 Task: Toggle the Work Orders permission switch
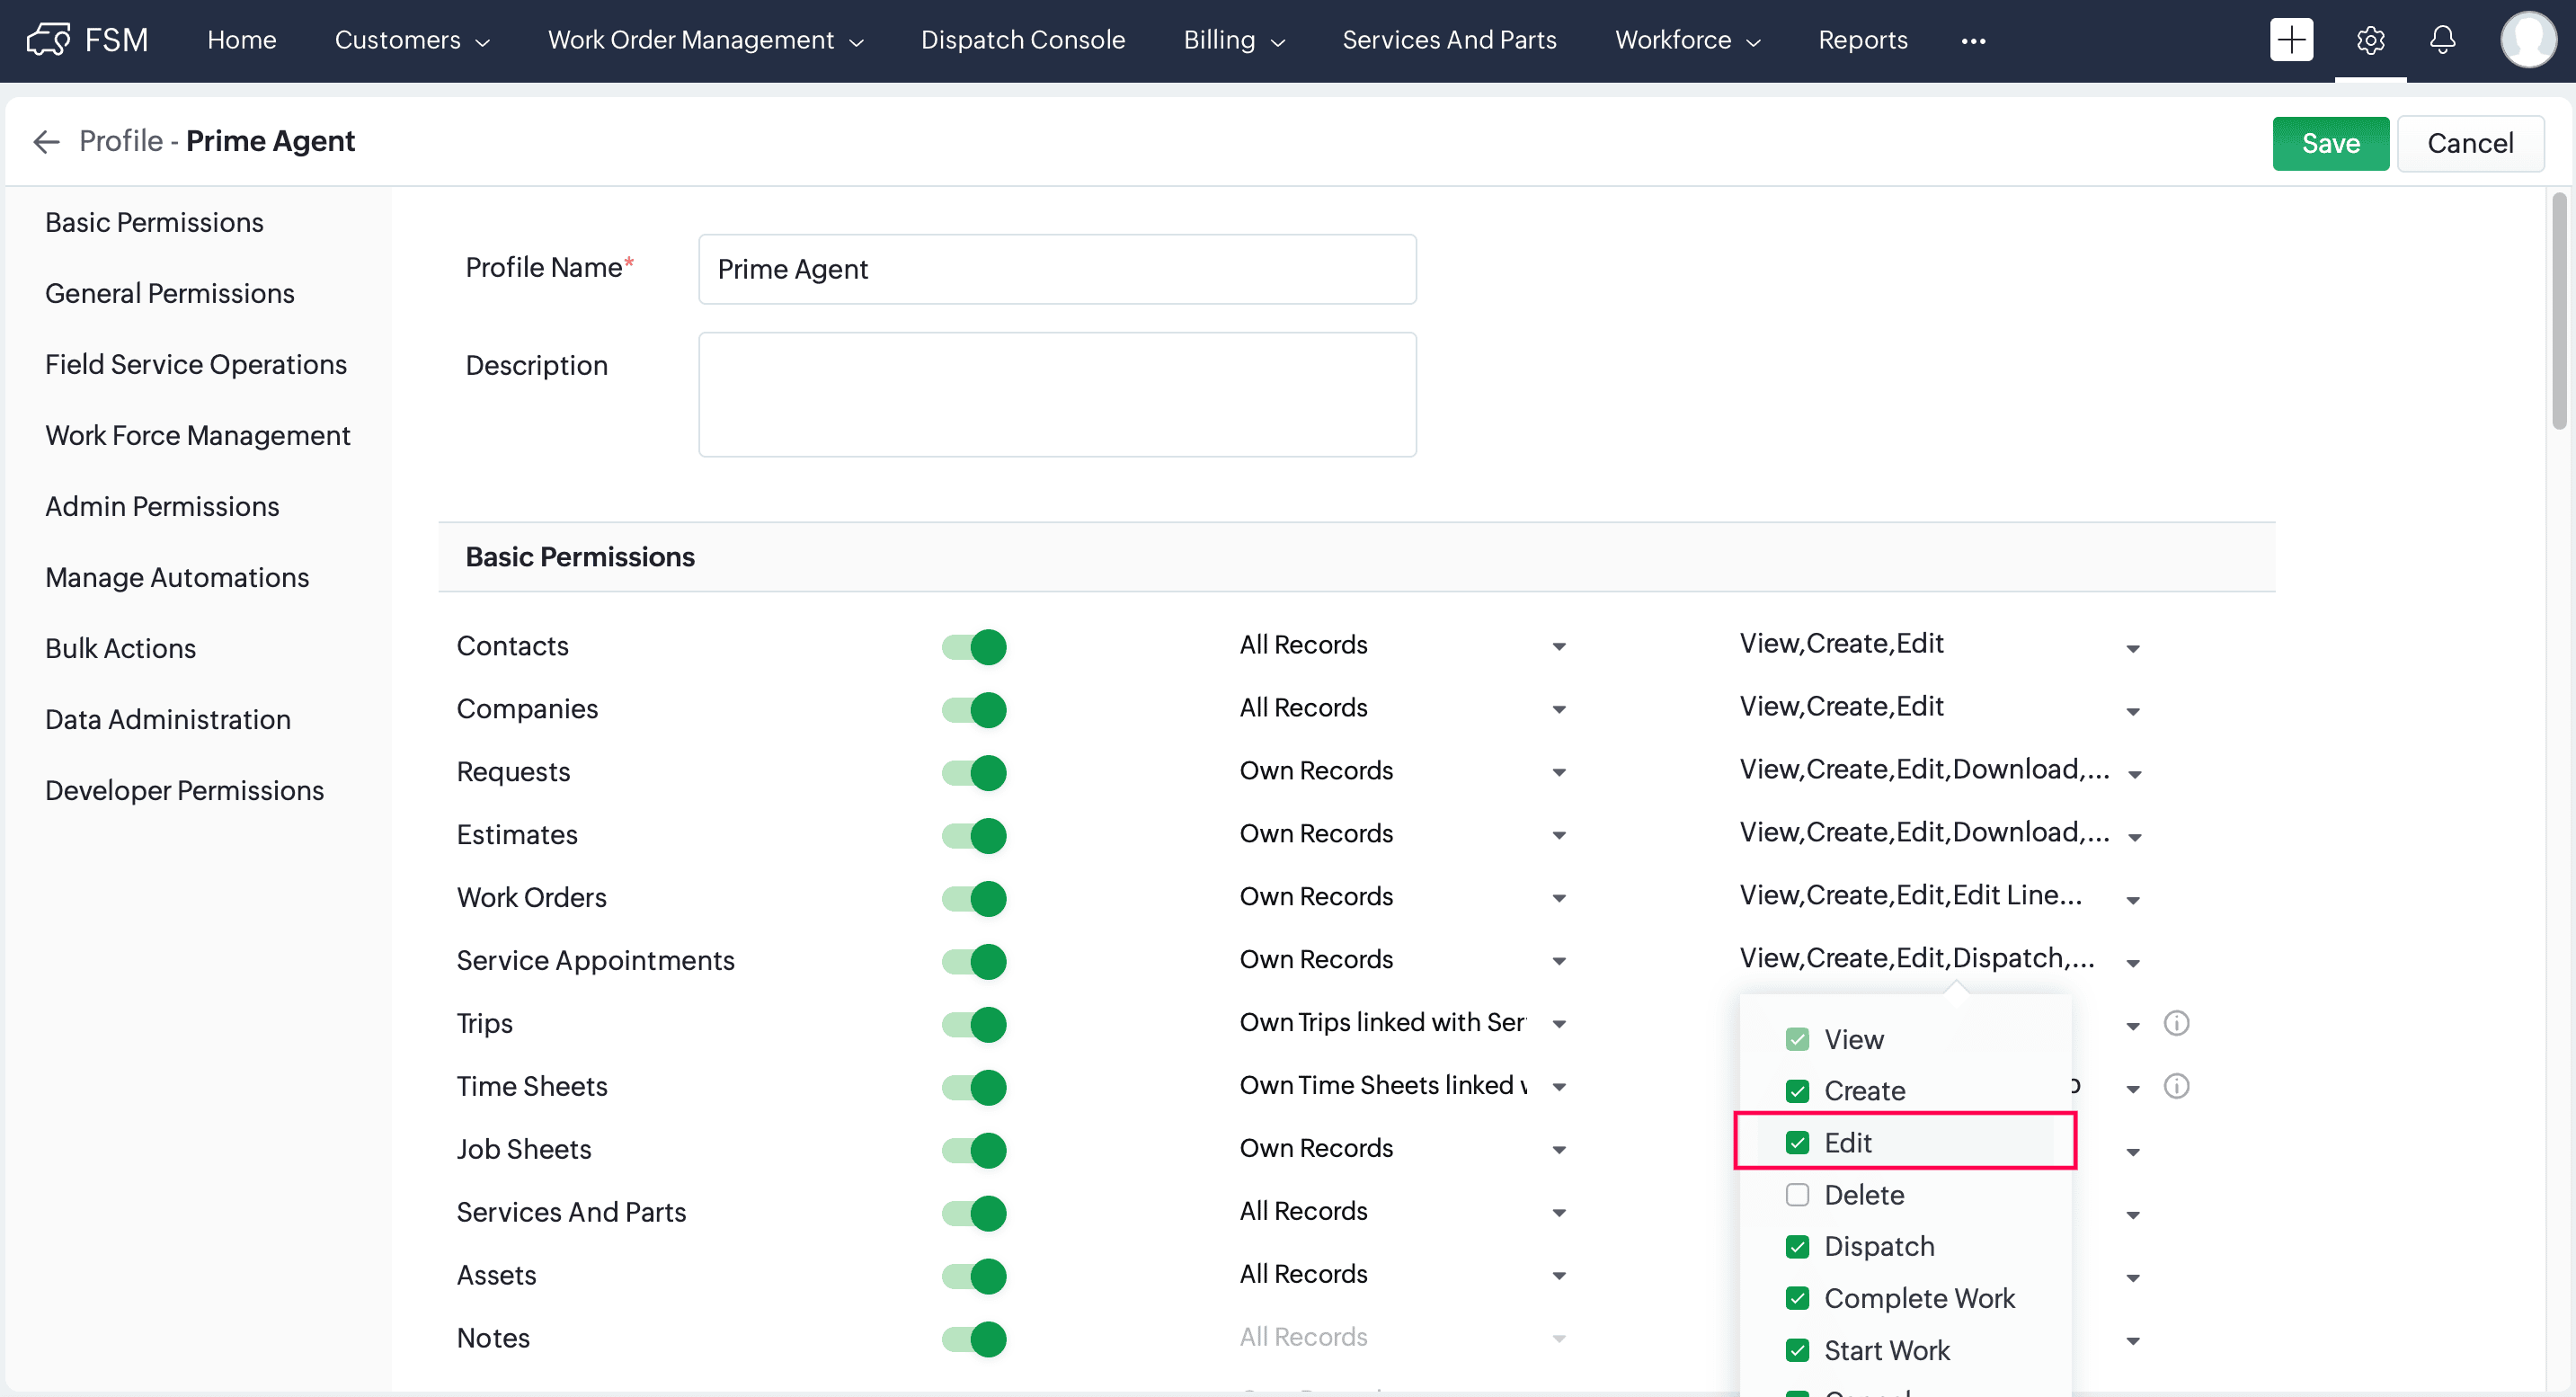coord(974,899)
